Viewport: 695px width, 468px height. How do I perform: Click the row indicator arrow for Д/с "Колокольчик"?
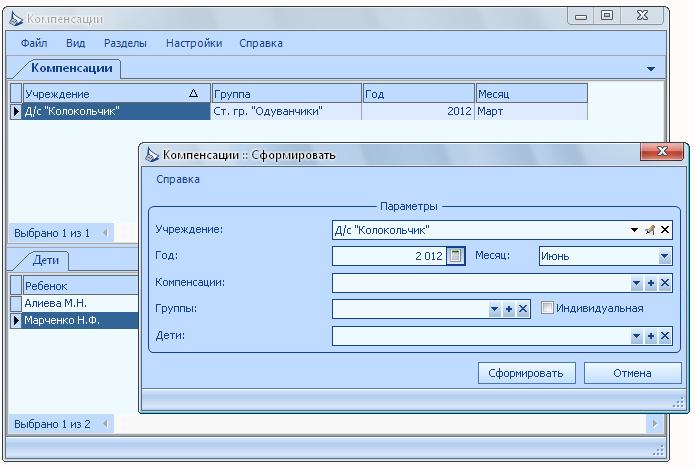[16, 111]
